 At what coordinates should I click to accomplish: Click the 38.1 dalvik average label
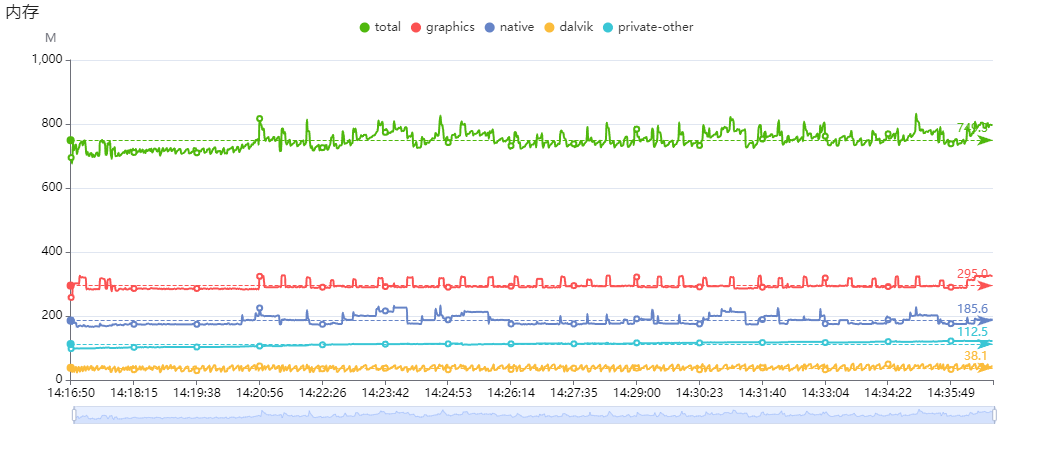pyautogui.click(x=975, y=356)
